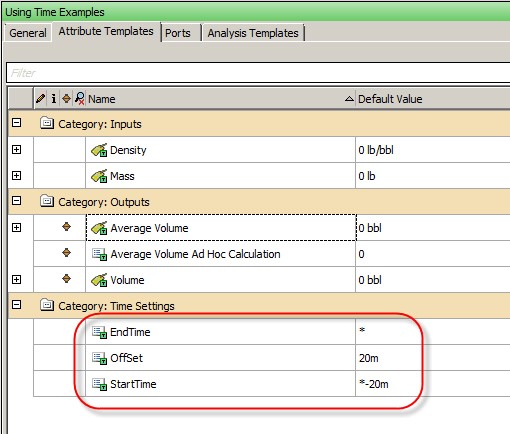Switch to the General tab
Viewport: 510px width, 434px height.
[28, 33]
